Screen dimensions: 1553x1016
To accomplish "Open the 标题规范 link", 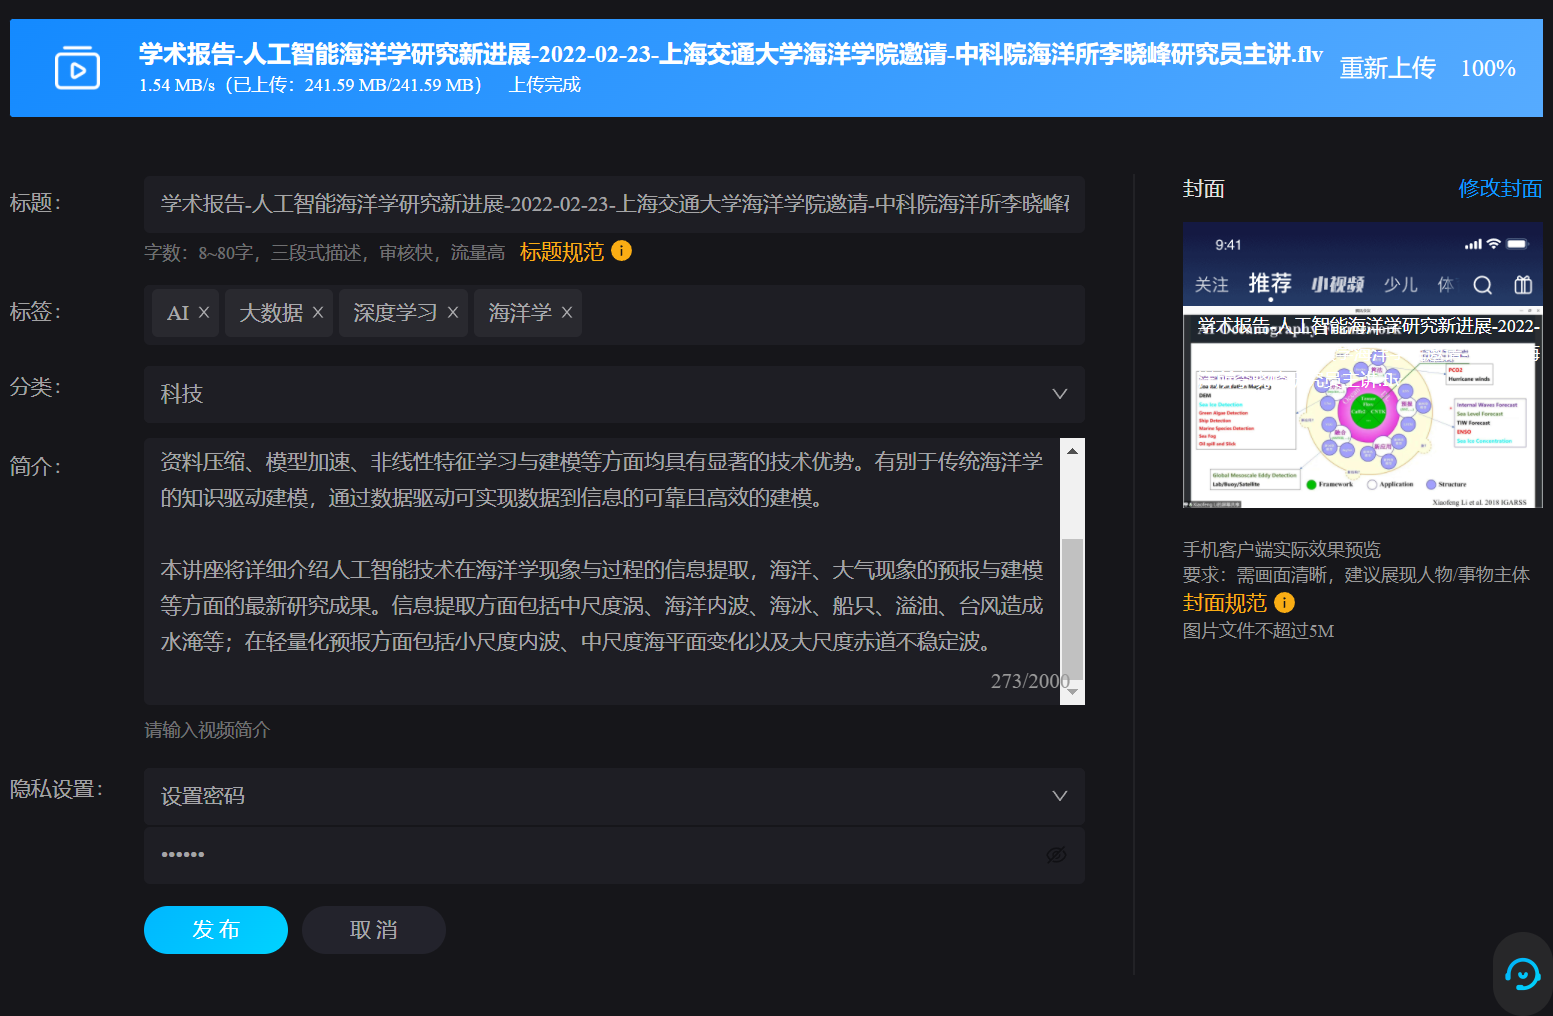I will (562, 252).
